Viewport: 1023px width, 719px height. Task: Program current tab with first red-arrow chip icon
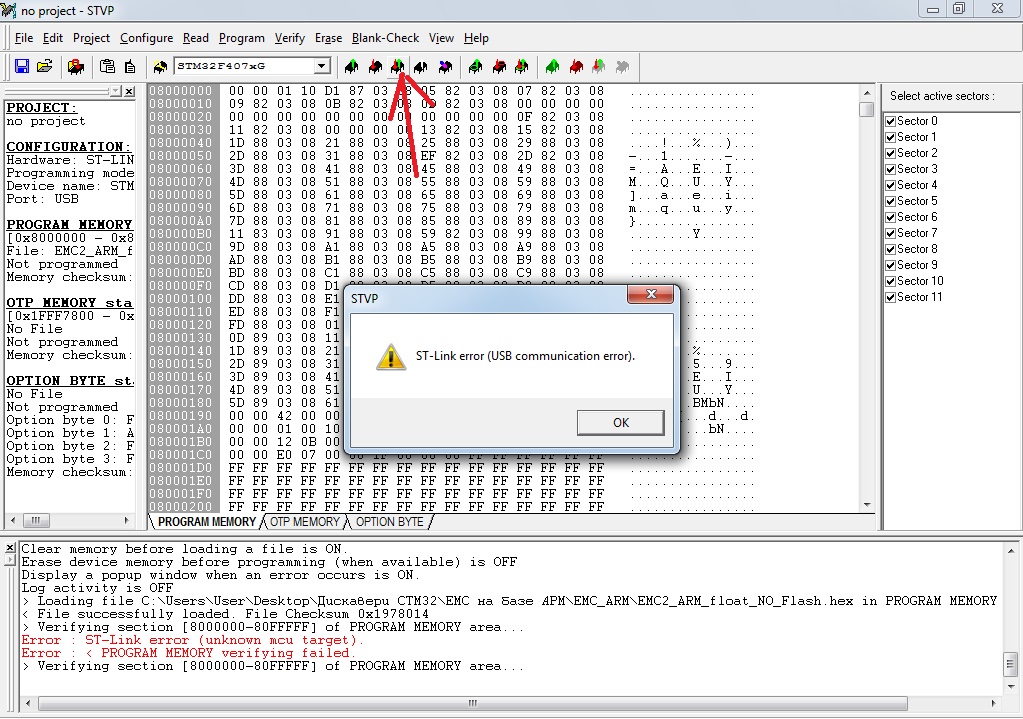375,67
